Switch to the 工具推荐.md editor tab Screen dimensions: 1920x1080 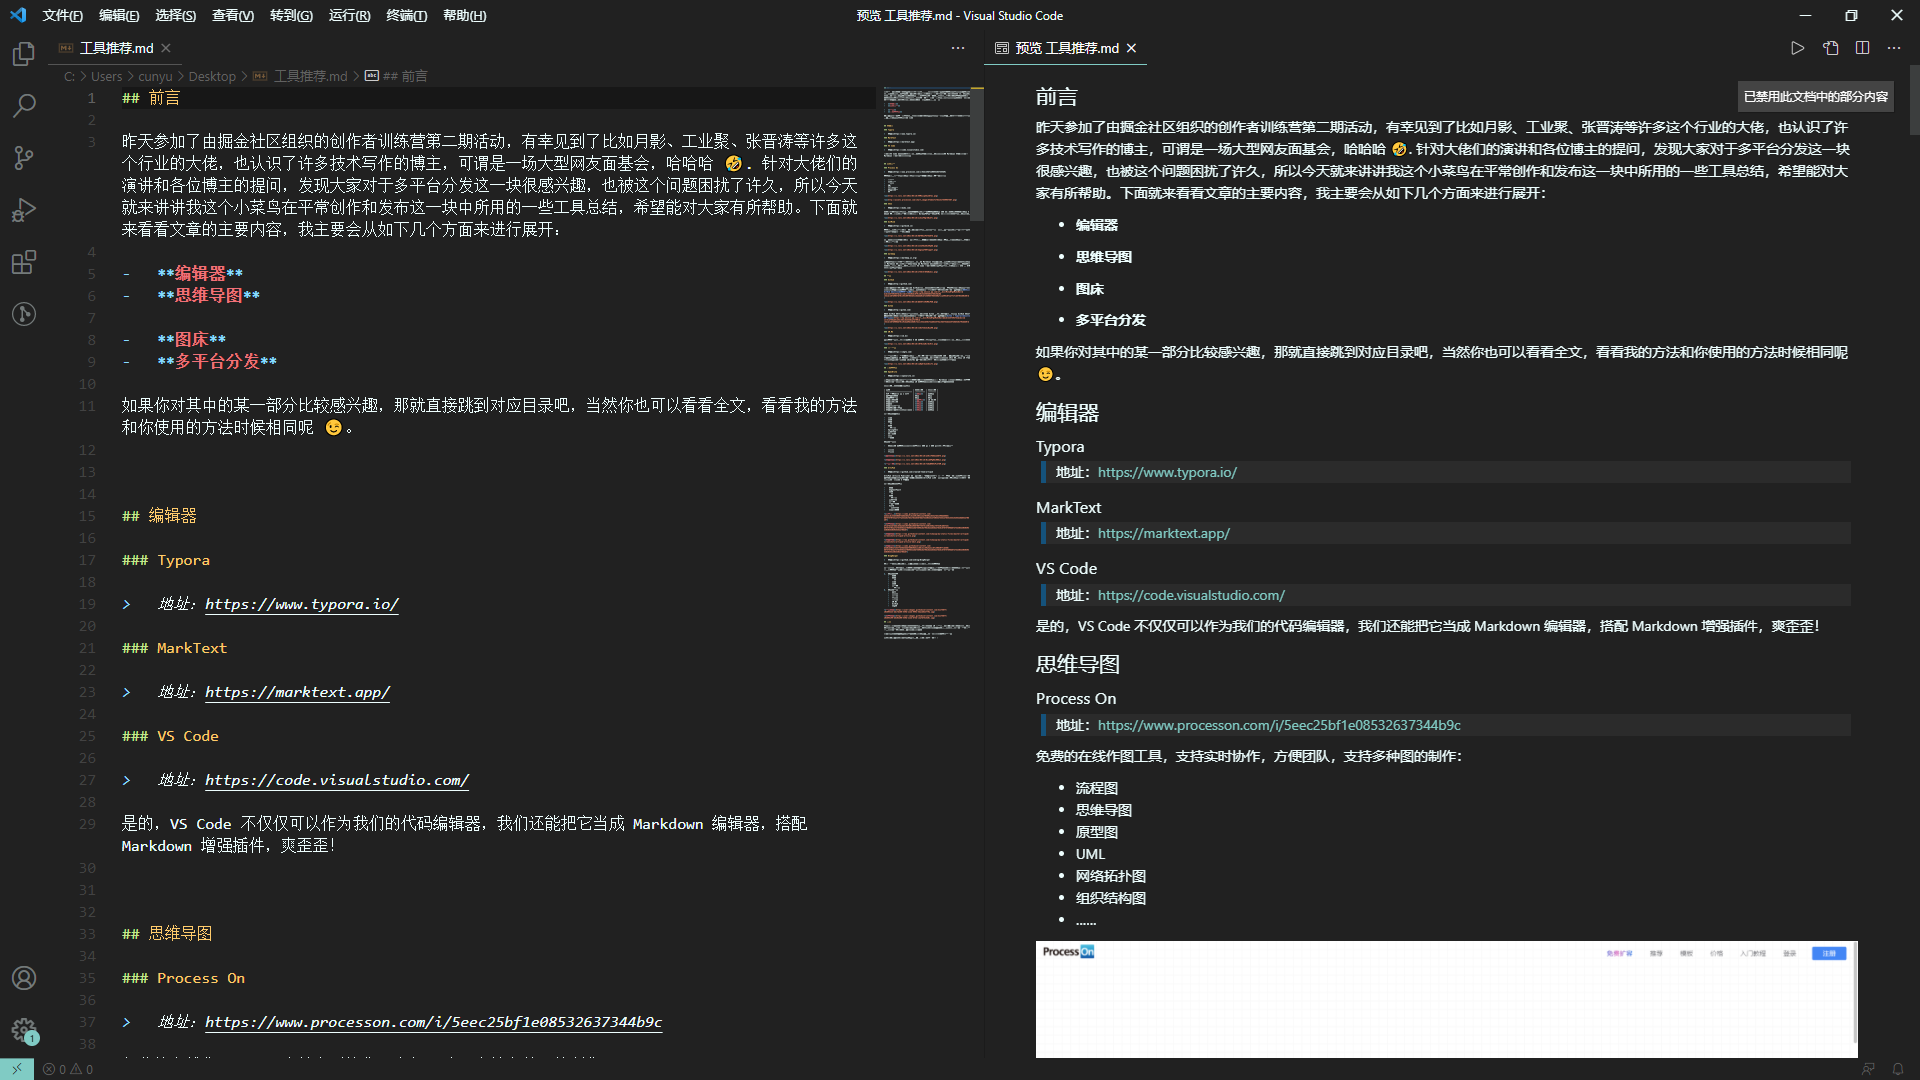point(115,48)
